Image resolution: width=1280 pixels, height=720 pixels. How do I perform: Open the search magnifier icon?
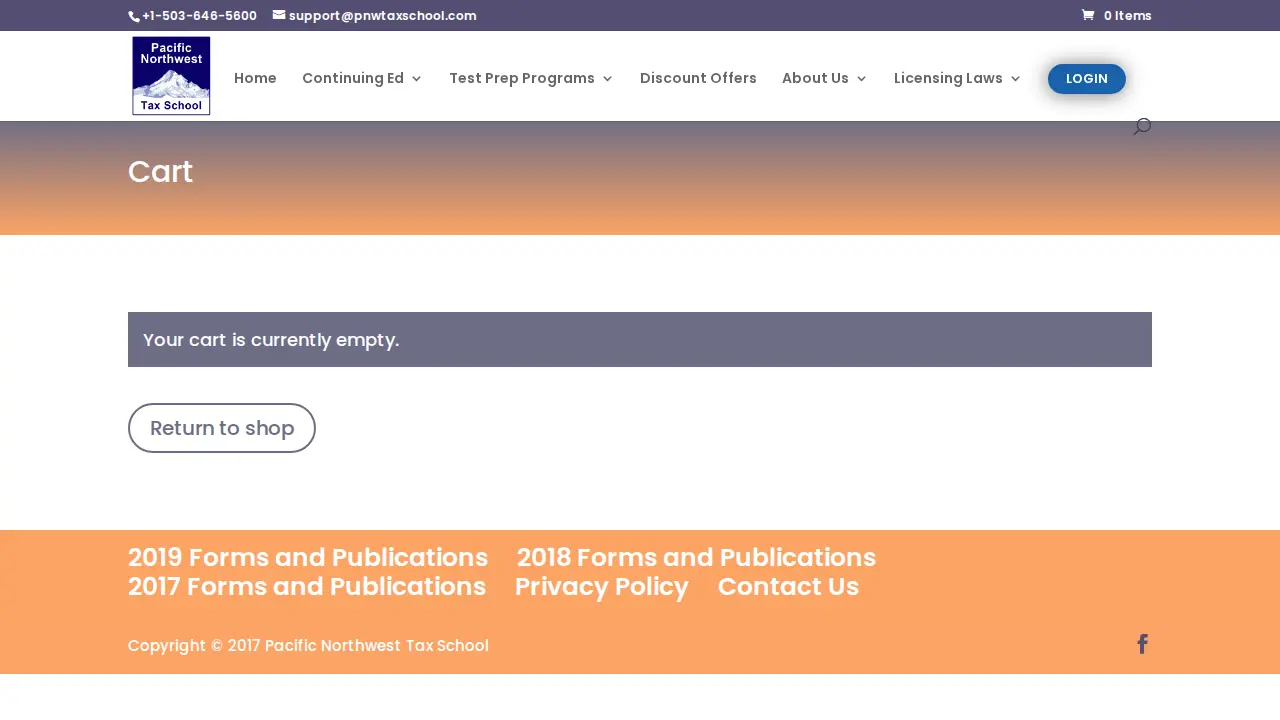click(x=1142, y=126)
